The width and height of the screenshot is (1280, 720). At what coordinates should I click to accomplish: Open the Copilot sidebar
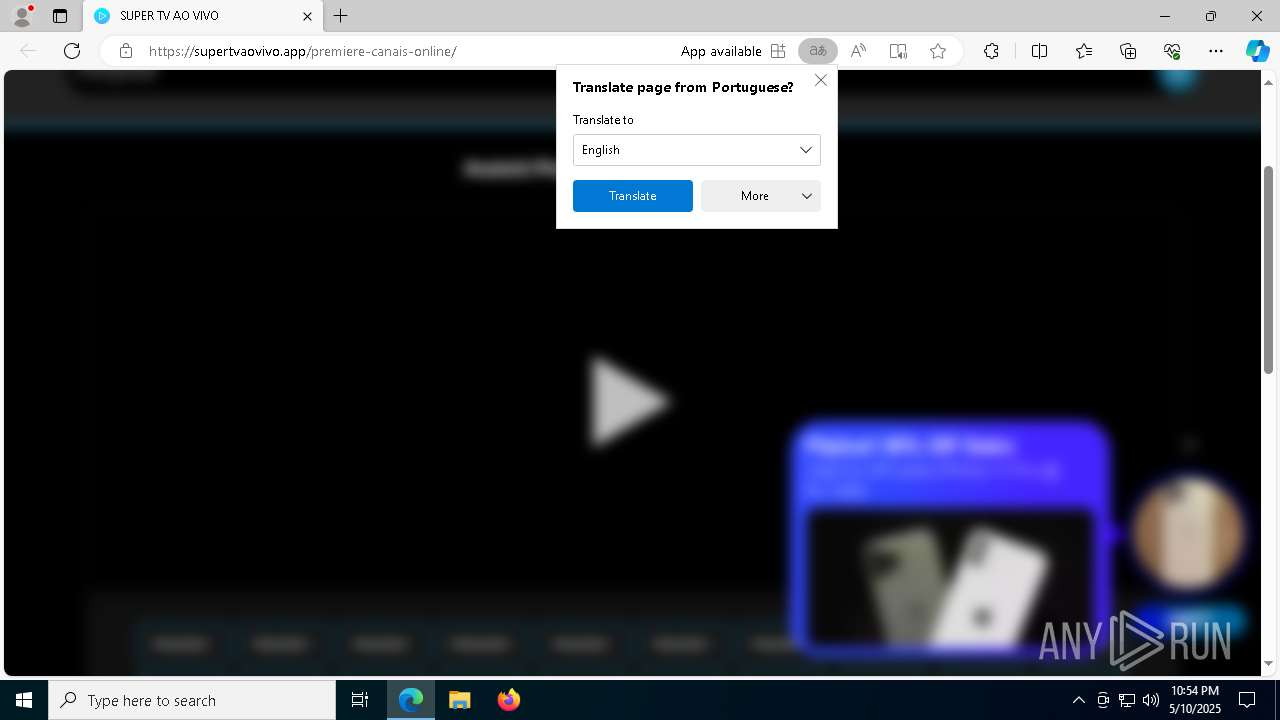(x=1257, y=51)
